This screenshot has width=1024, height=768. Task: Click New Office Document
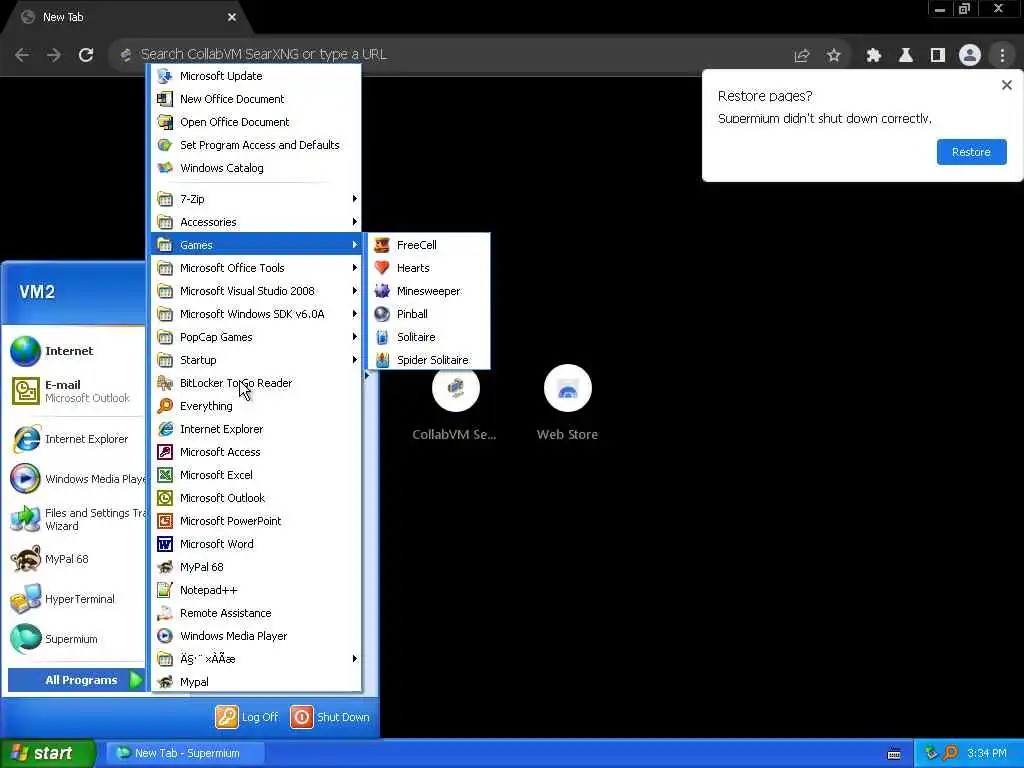click(256, 99)
